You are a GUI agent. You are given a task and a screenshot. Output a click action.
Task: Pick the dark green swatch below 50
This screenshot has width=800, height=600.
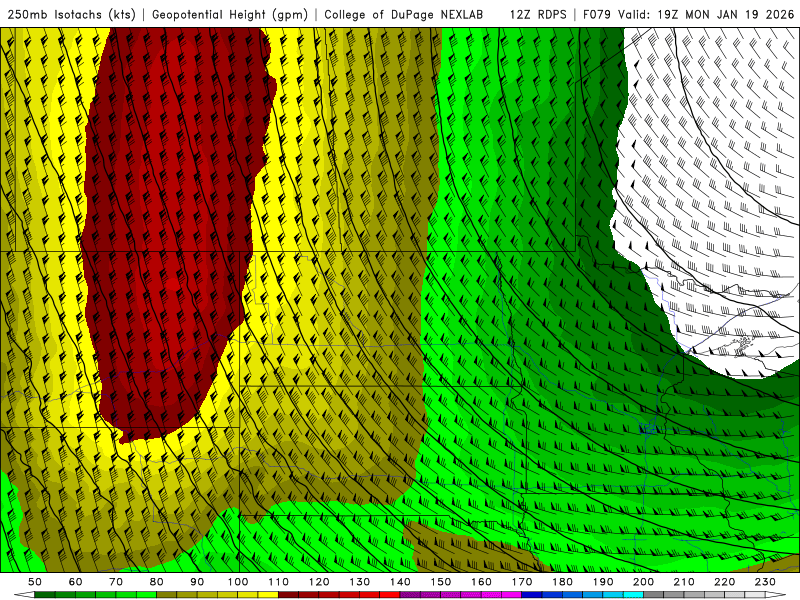click(45, 595)
